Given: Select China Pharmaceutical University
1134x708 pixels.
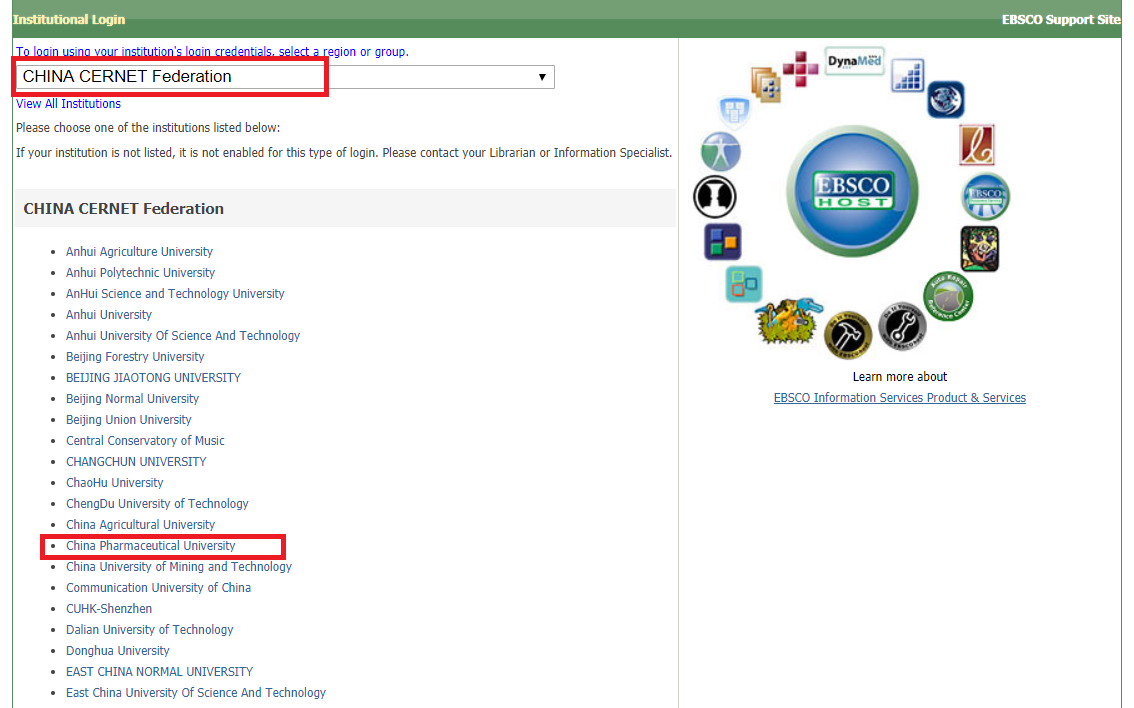Looking at the screenshot, I should point(150,546).
